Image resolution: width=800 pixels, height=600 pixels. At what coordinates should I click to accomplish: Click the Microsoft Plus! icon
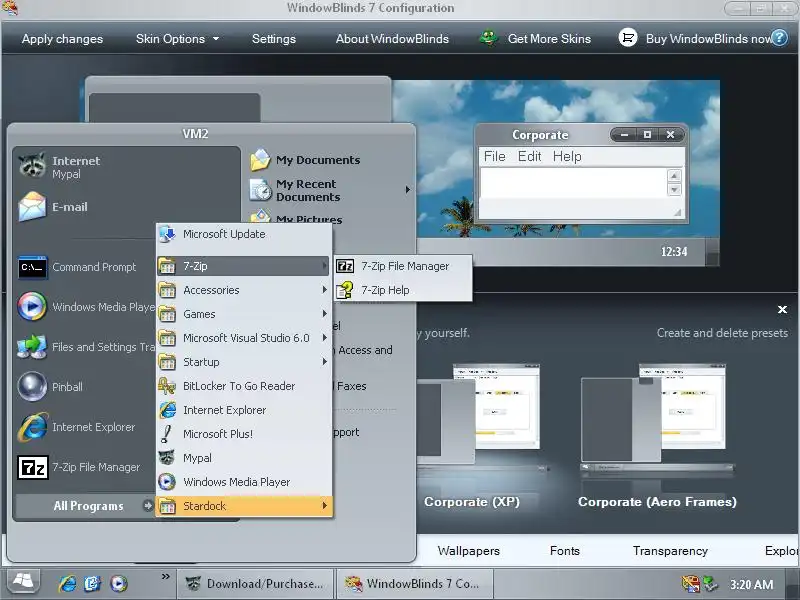(x=167, y=434)
